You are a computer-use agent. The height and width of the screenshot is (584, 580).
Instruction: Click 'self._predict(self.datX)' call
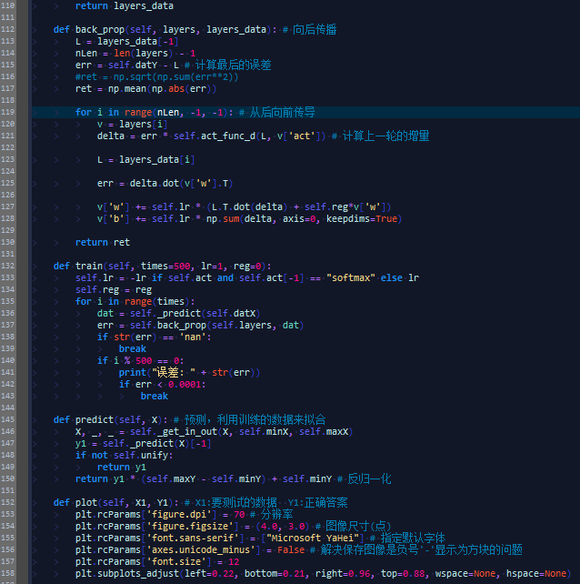[x=195, y=313]
